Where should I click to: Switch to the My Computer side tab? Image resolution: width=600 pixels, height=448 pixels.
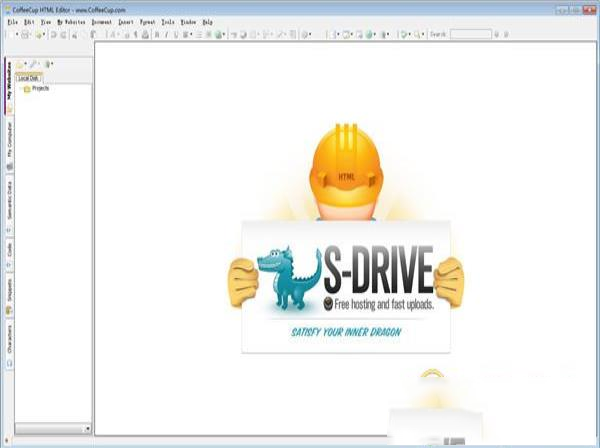[10, 145]
